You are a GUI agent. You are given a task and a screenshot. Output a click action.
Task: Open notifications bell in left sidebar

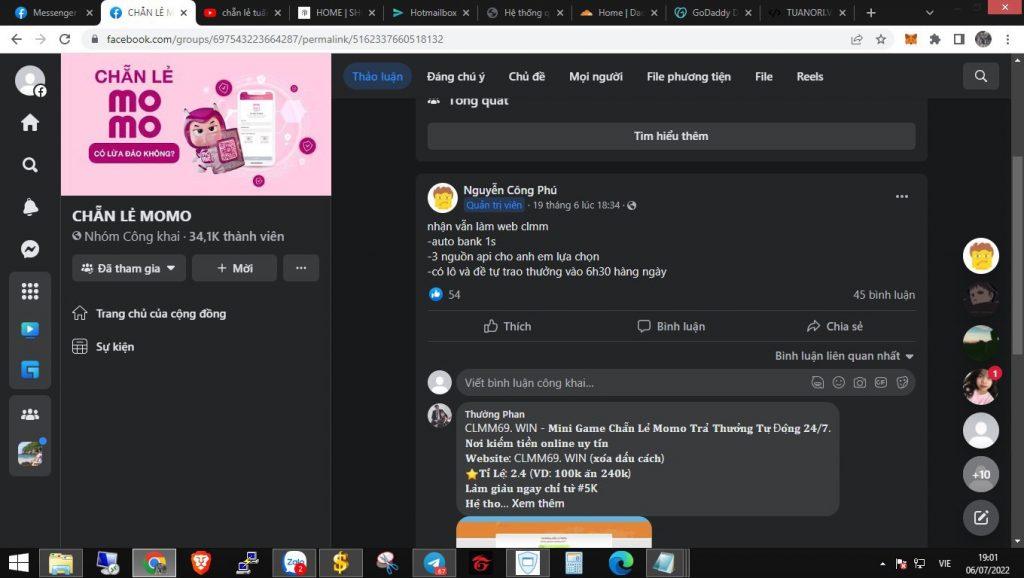30,207
